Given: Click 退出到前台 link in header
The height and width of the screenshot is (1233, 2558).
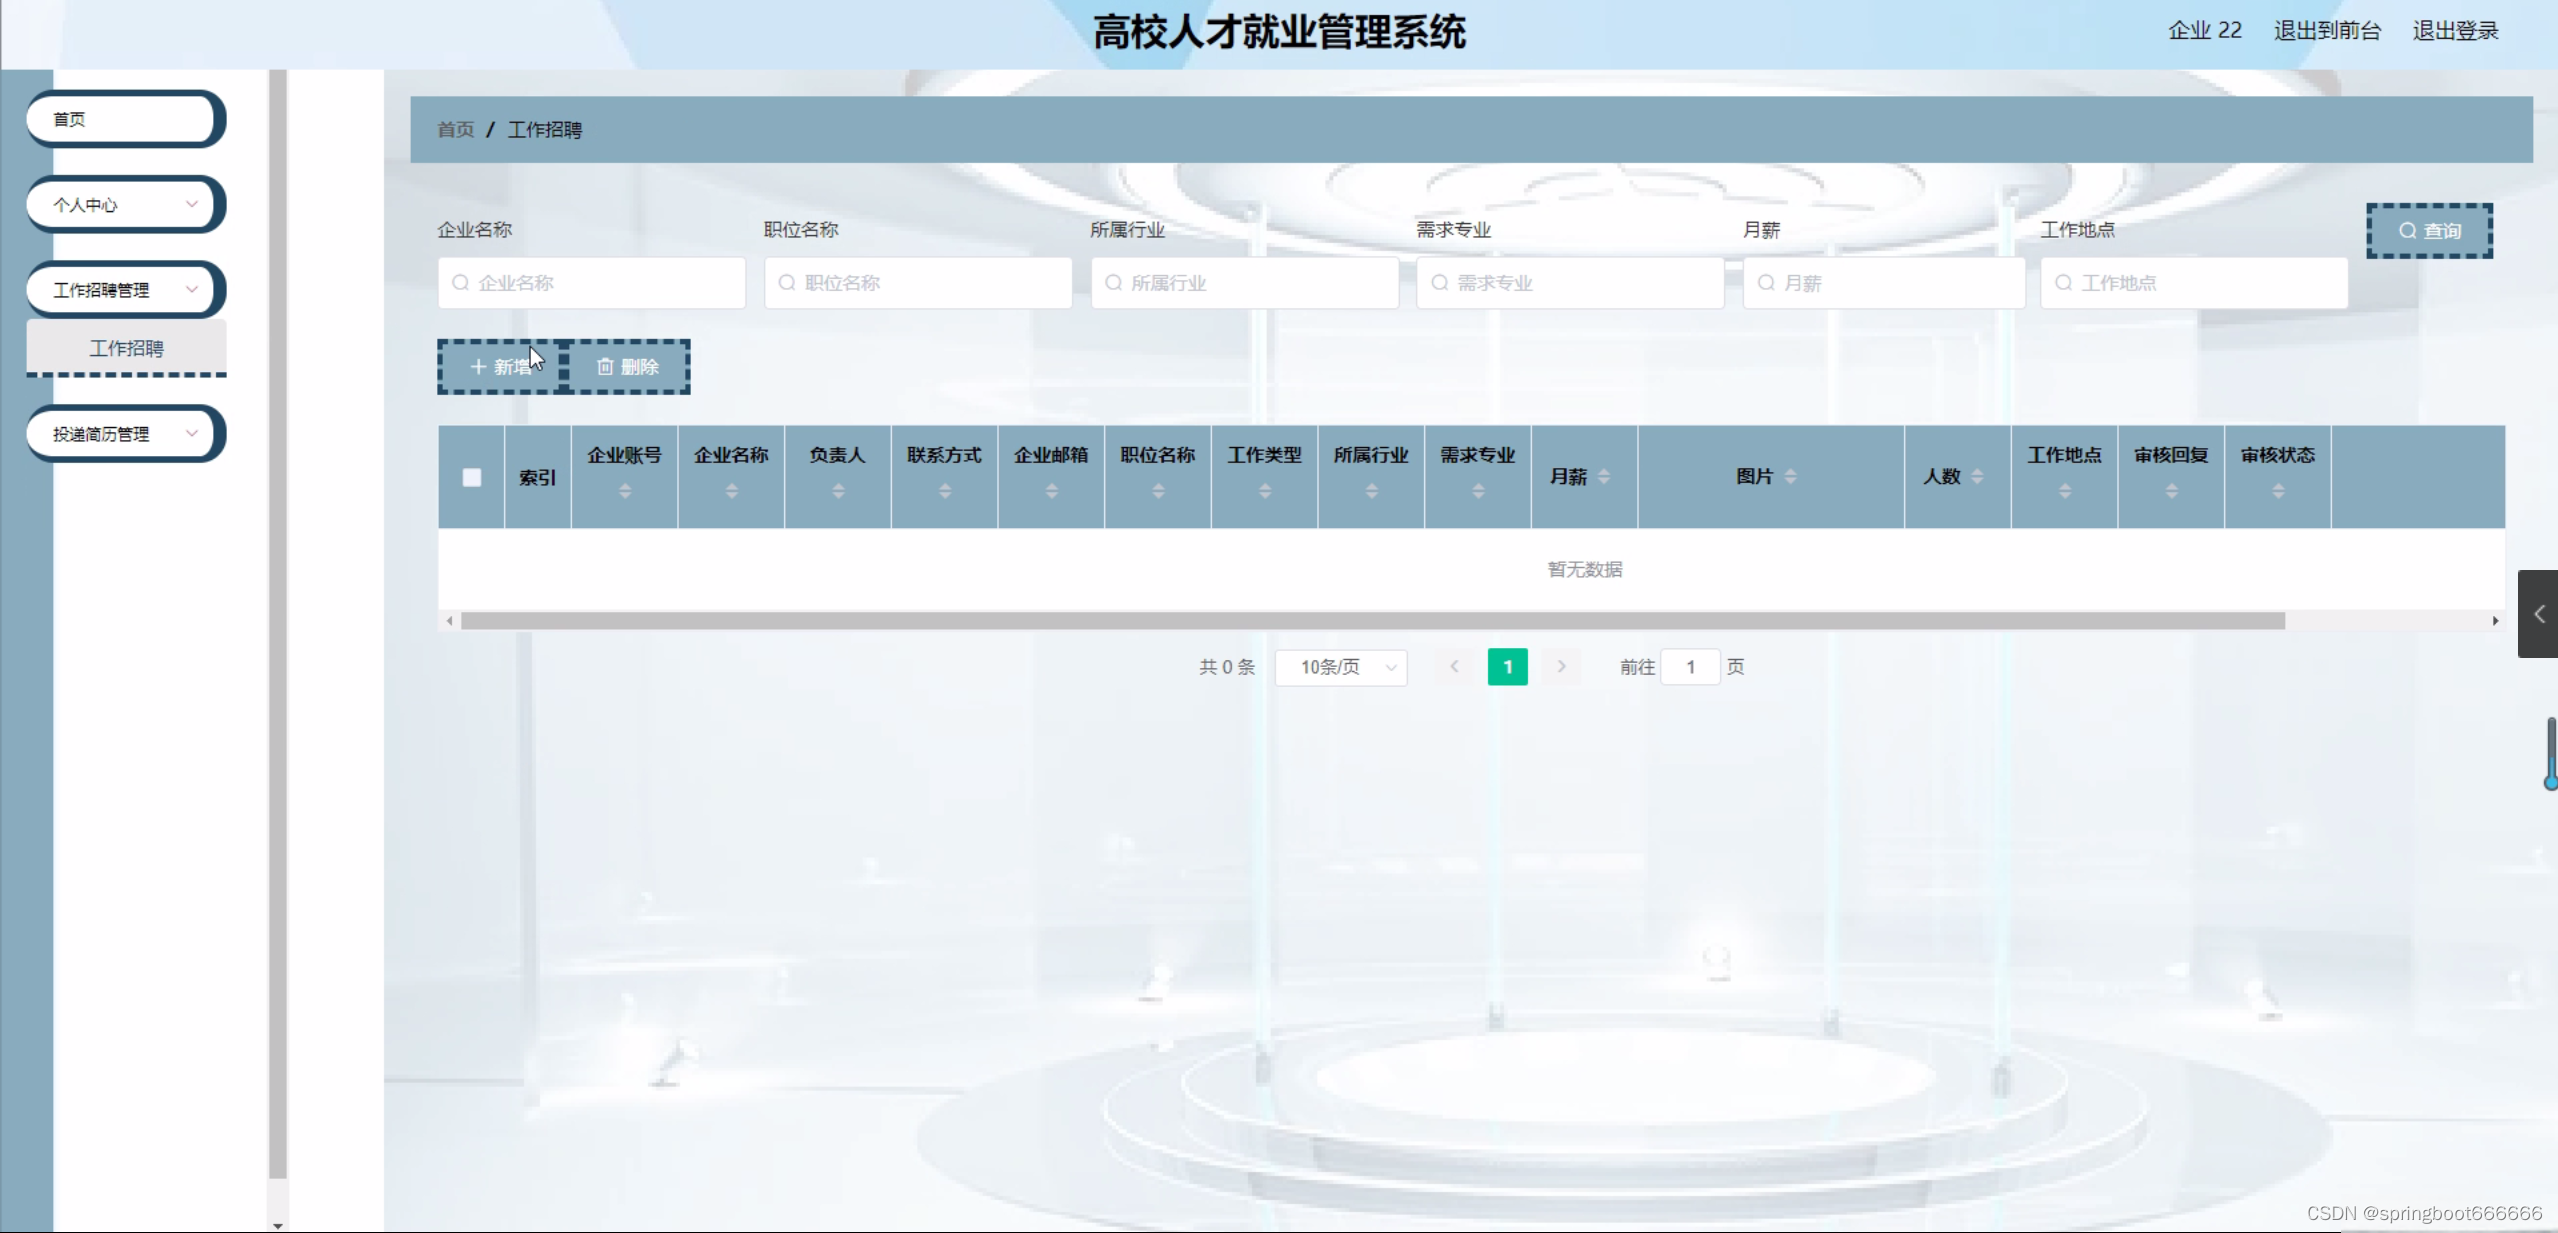Looking at the screenshot, I should 2327,31.
